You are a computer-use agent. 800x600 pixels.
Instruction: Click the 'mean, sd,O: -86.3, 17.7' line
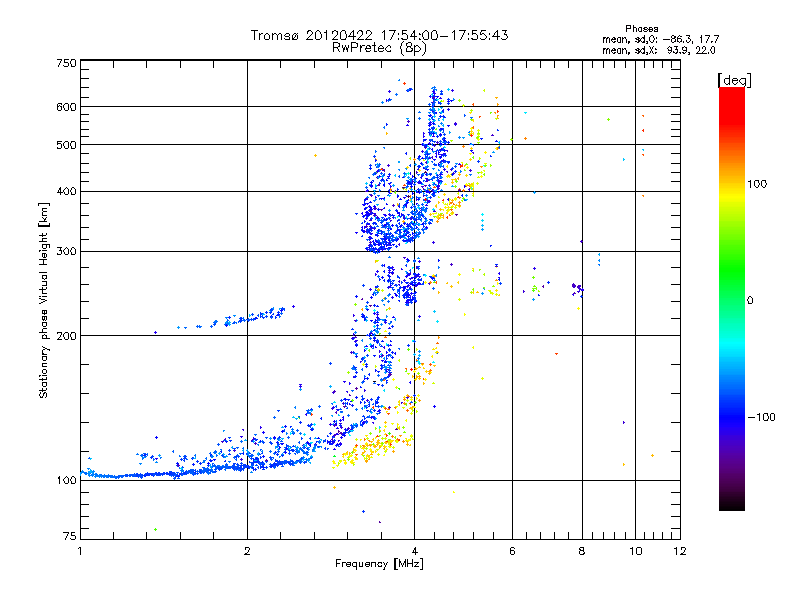click(x=661, y=39)
